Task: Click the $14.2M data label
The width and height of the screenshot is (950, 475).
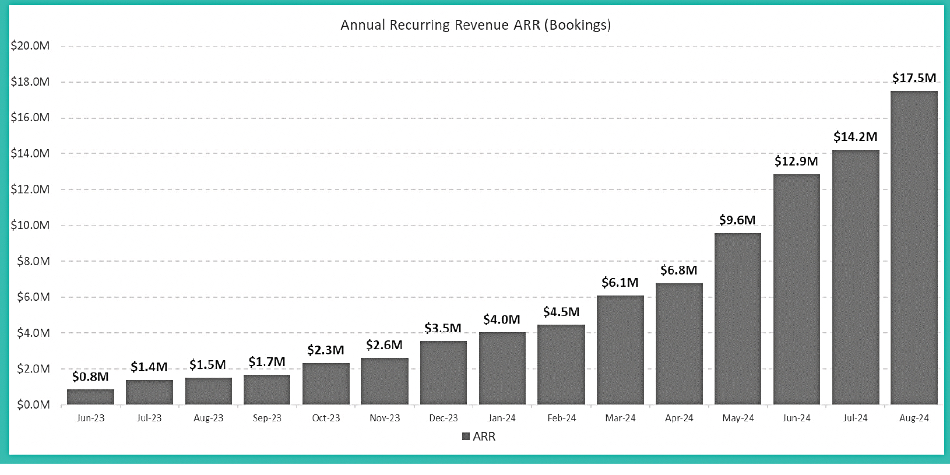Action: coord(855,136)
